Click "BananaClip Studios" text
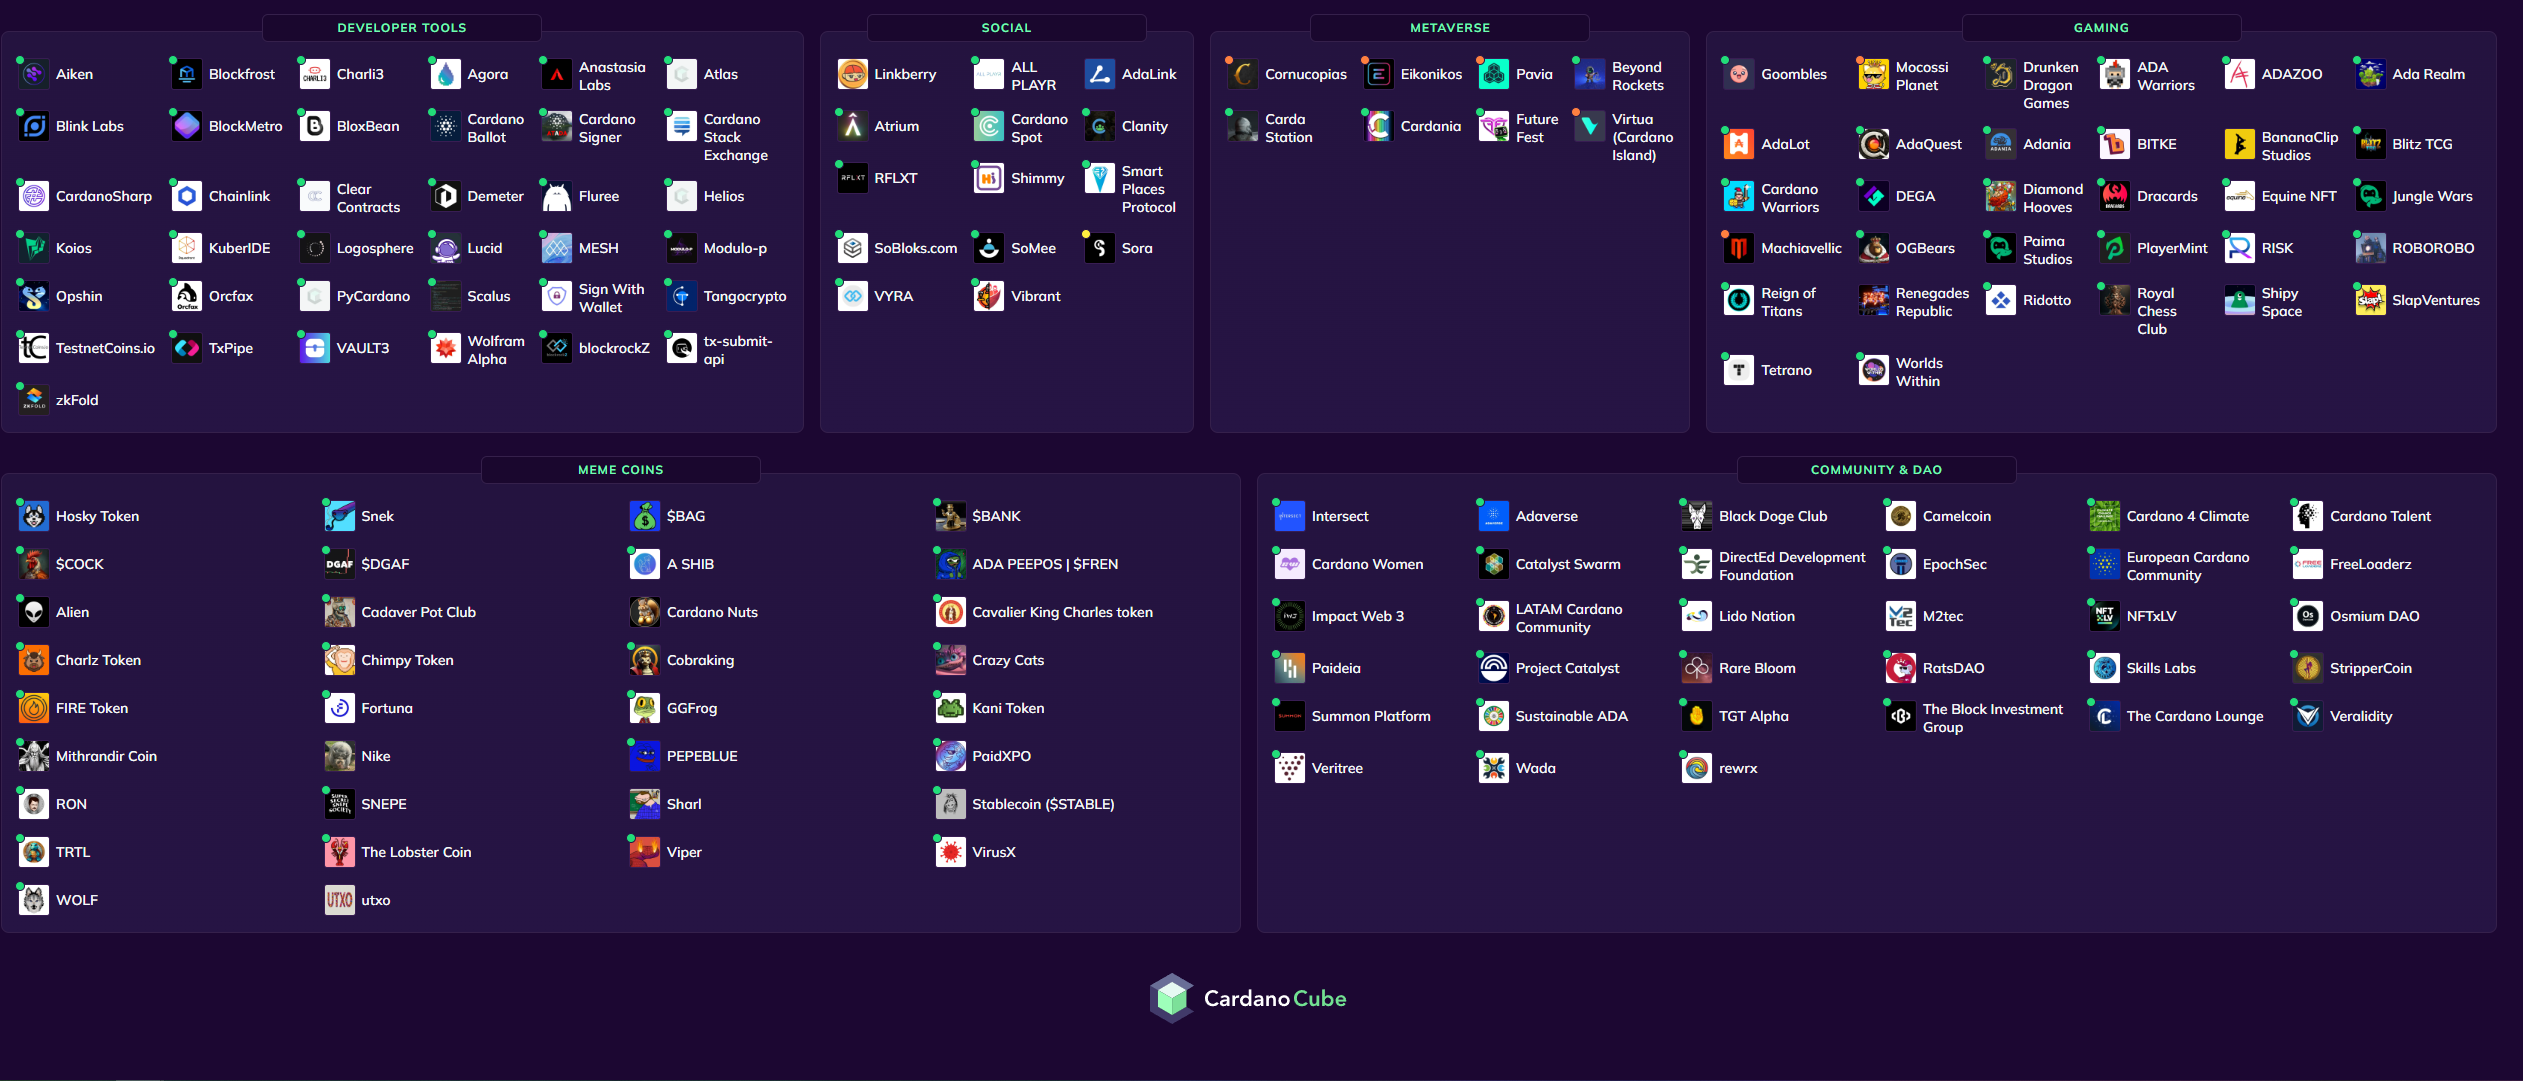This screenshot has height=1081, width=2523. (x=2299, y=146)
